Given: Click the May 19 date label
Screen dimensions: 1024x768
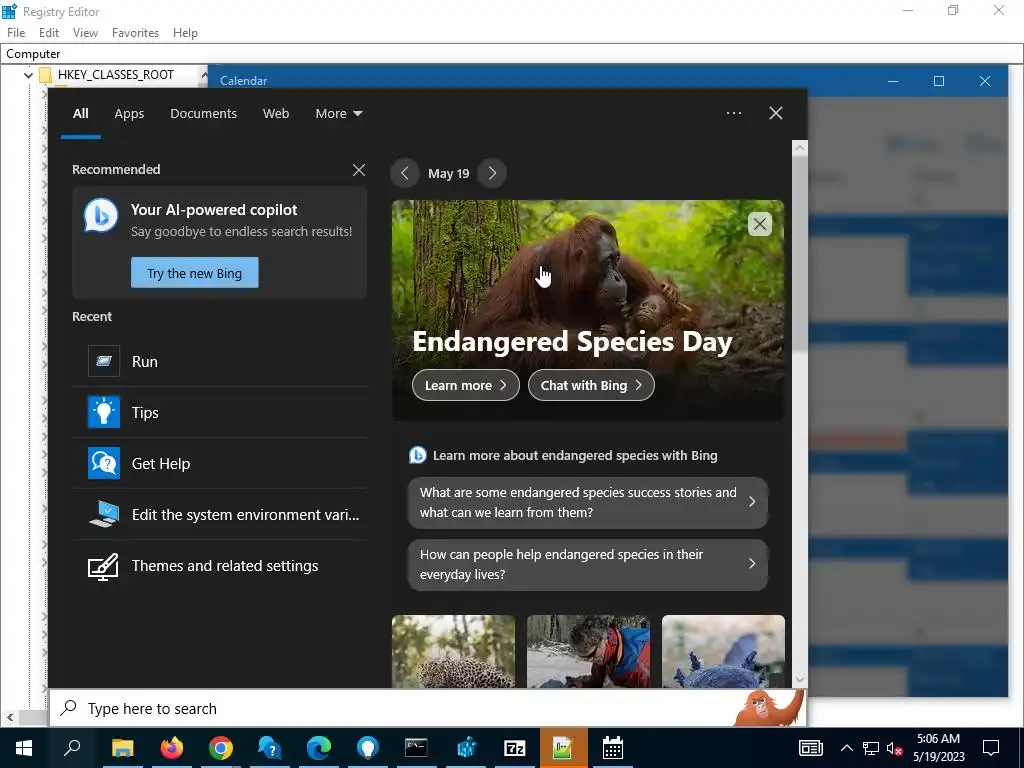Looking at the screenshot, I should coord(449,173).
